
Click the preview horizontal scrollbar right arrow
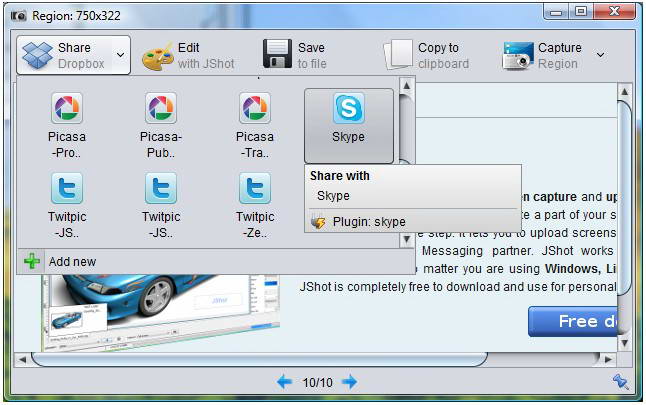pyautogui.click(x=608, y=360)
